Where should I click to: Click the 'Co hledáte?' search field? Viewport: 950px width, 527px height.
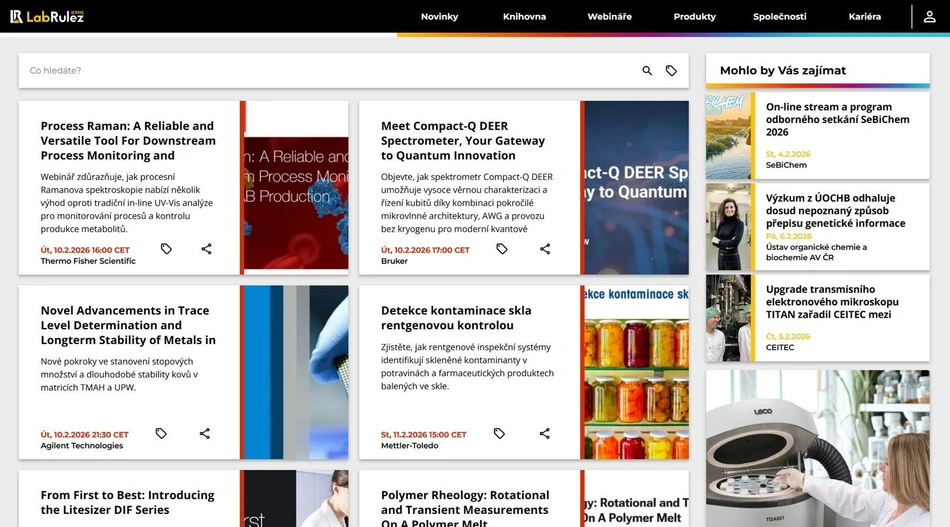330,71
